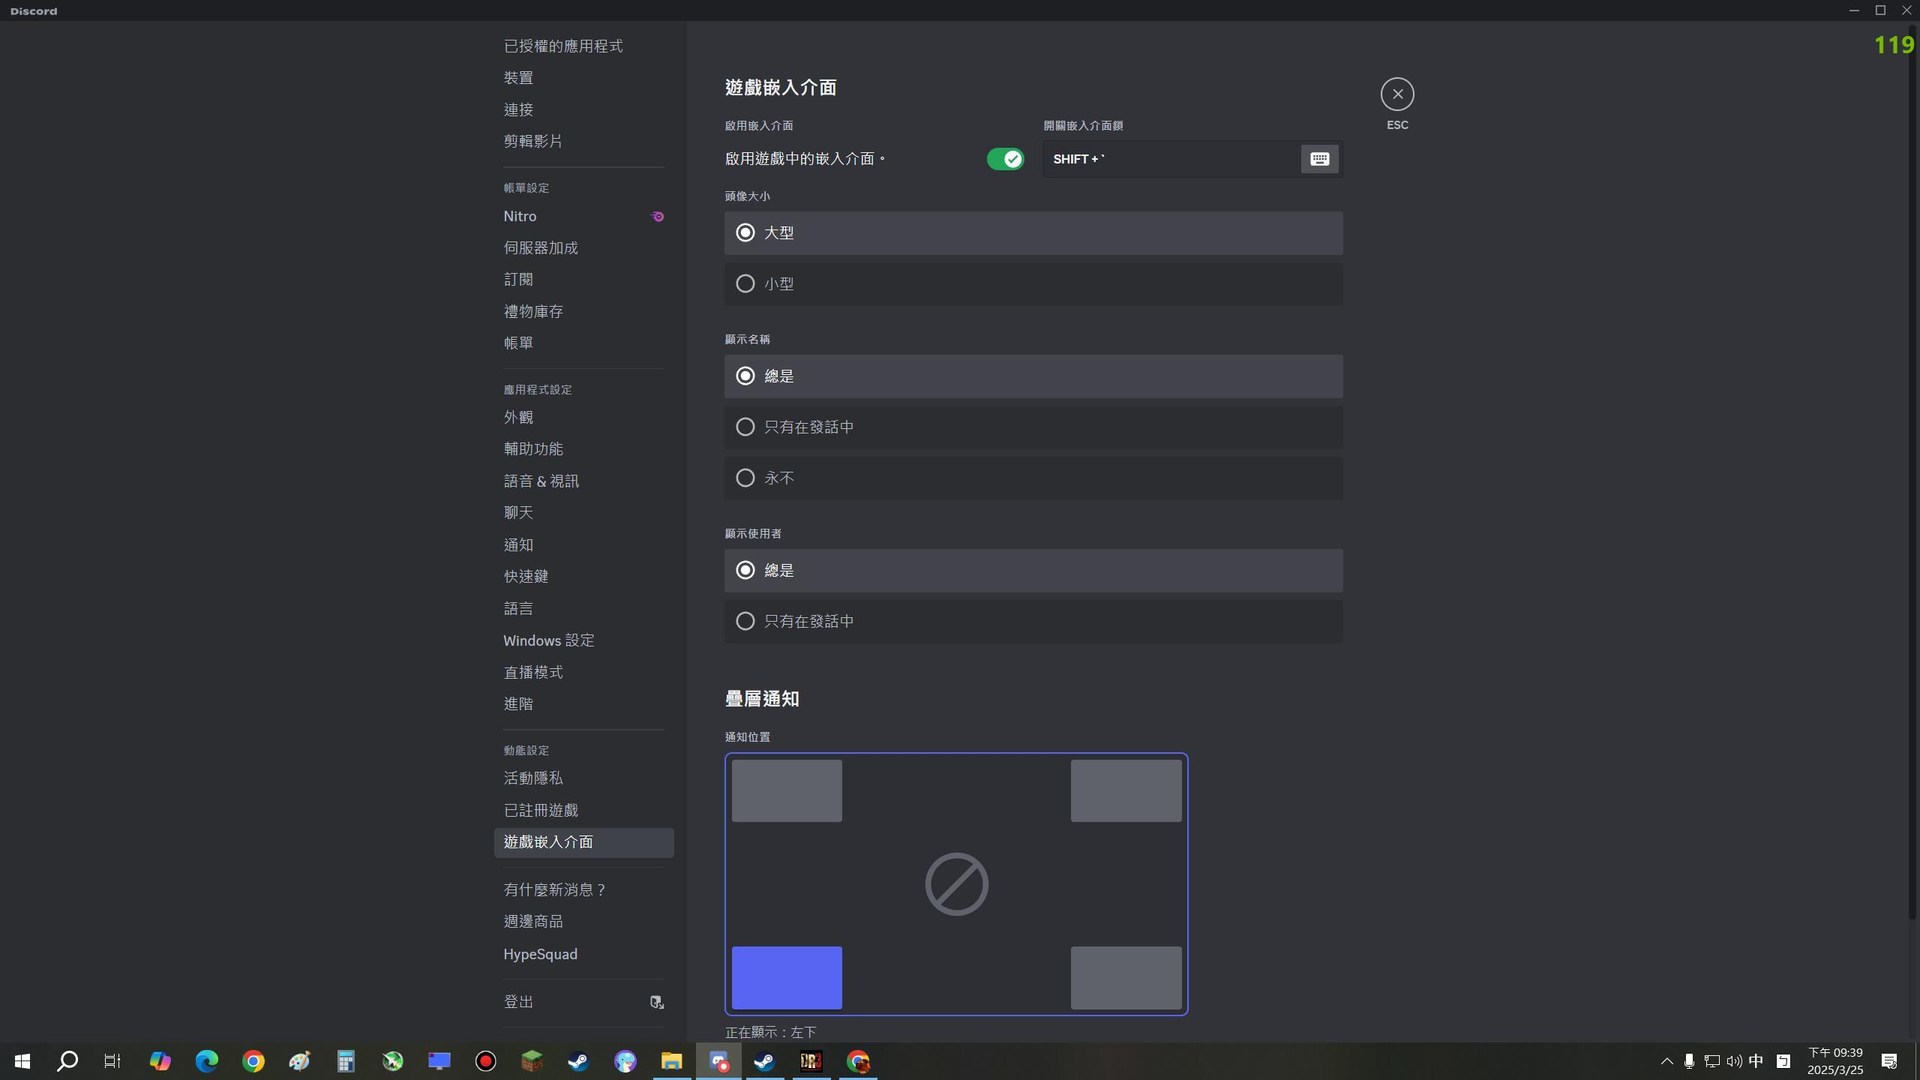The width and height of the screenshot is (1920, 1080).
Task: Select 只有在發話中 under 顯示使用者
Action: [1033, 621]
